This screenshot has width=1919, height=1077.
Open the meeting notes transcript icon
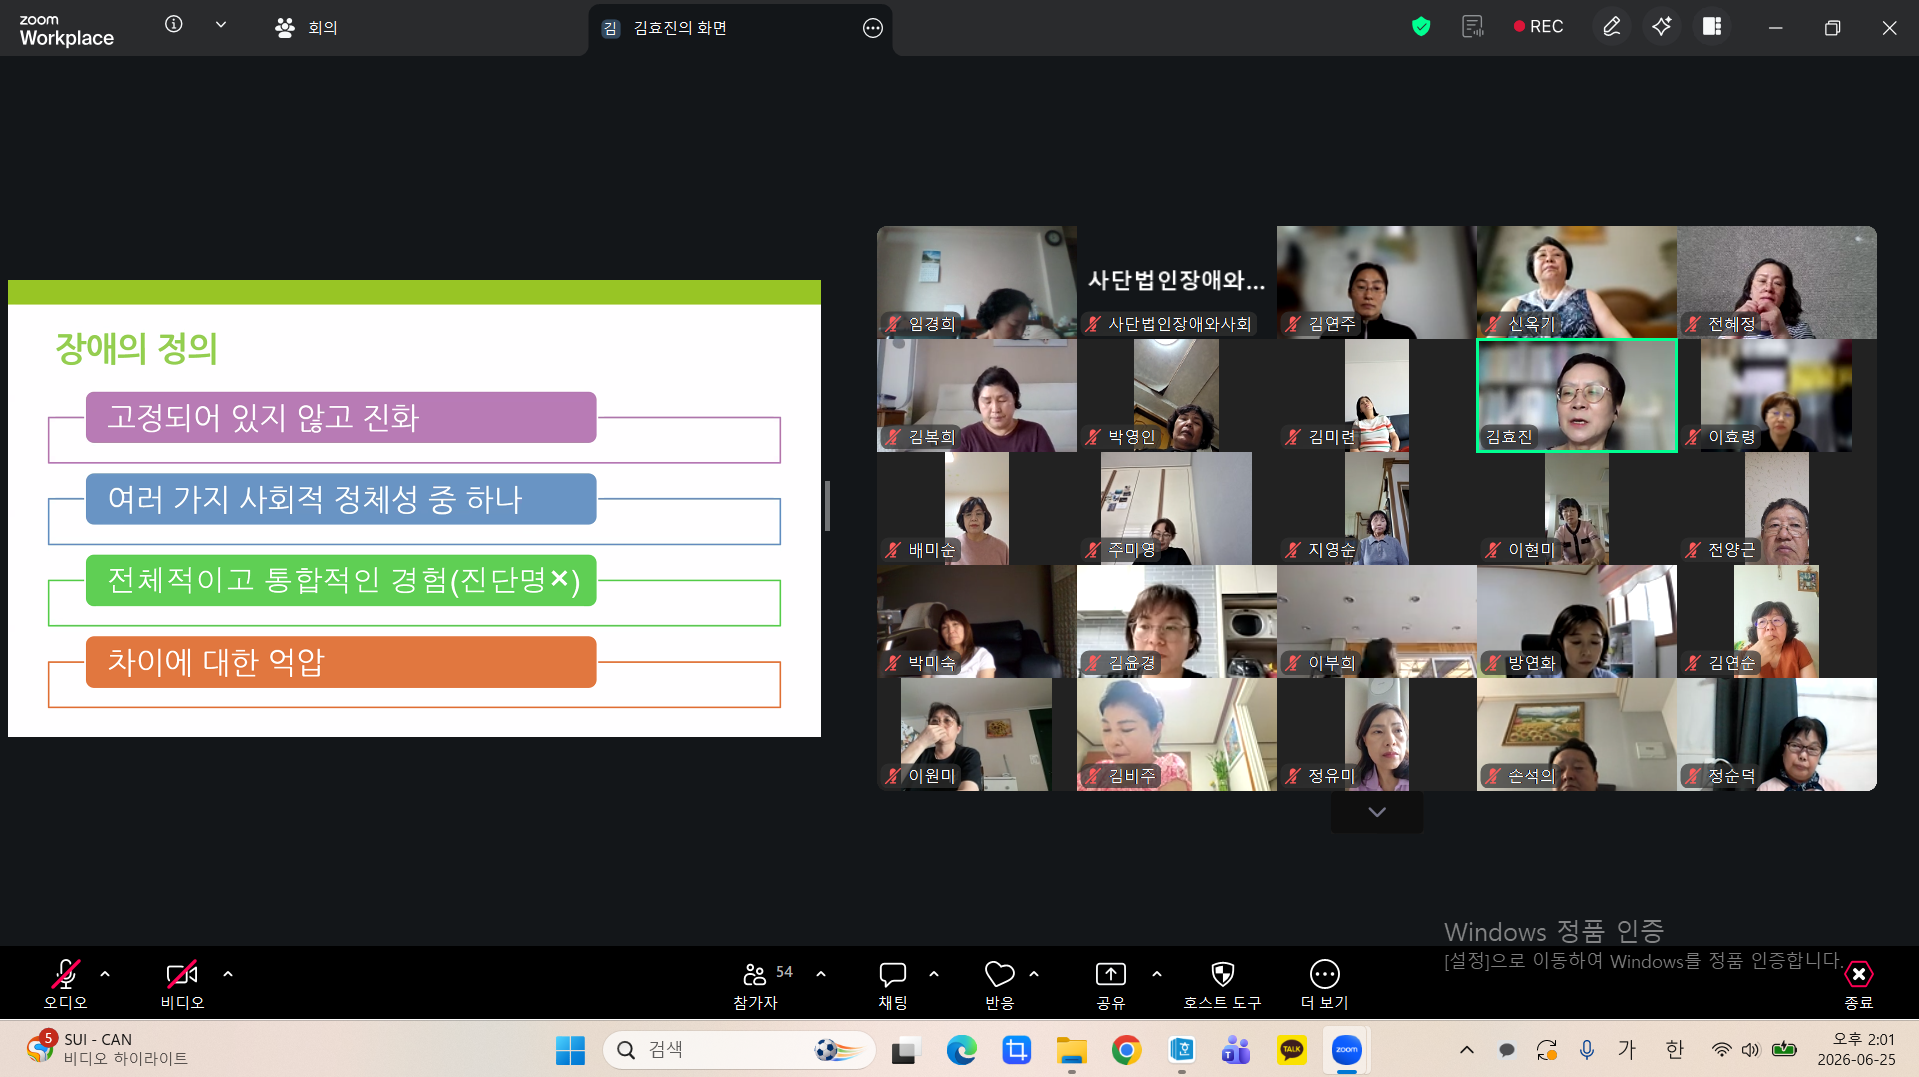(1472, 27)
